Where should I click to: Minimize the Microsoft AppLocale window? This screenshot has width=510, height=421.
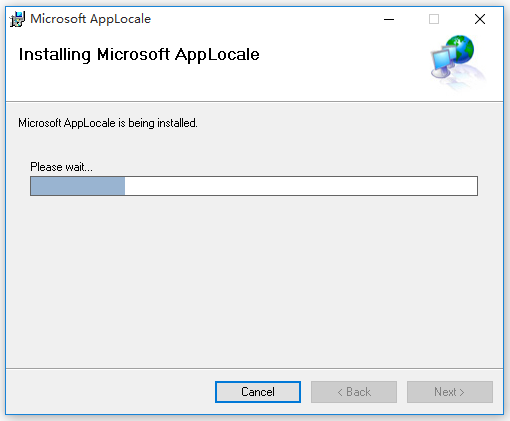[x=389, y=19]
